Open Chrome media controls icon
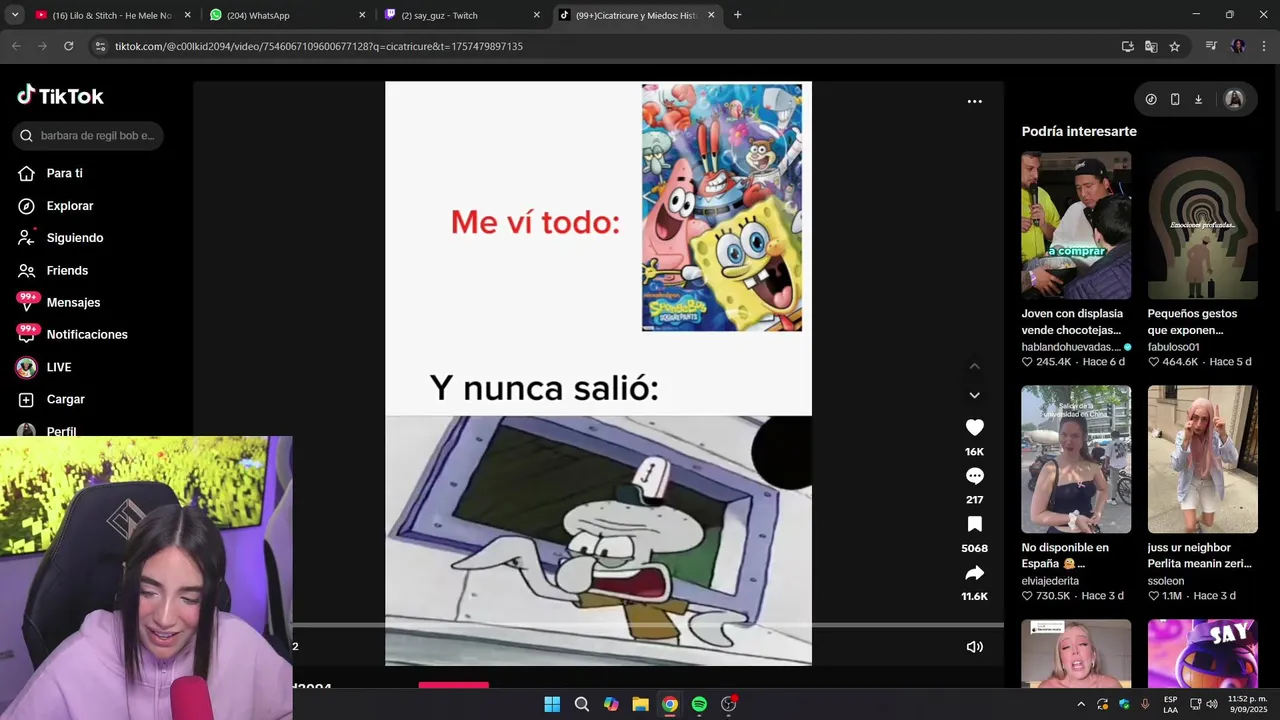This screenshot has width=1280, height=720. coord(1211,46)
